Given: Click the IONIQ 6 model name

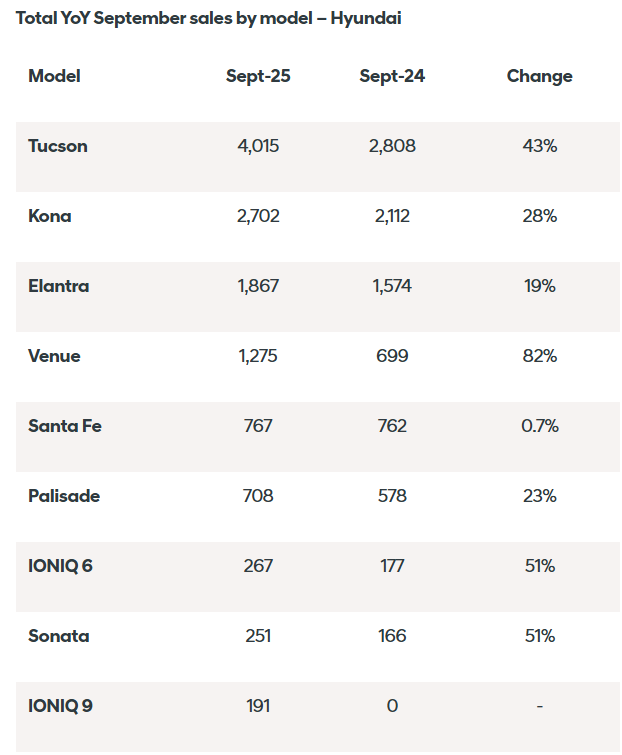Looking at the screenshot, I should (60, 566).
